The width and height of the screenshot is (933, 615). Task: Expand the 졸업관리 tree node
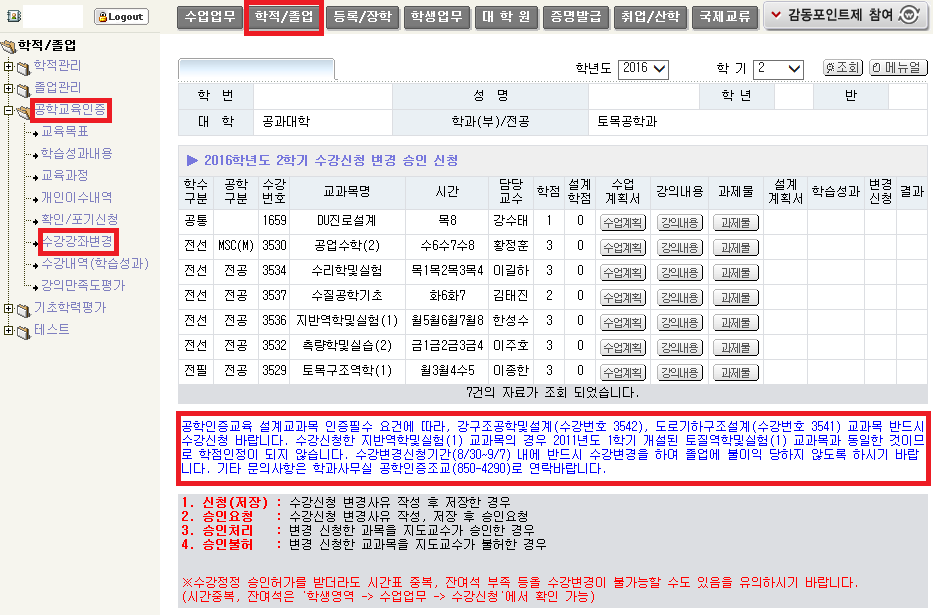[8, 89]
